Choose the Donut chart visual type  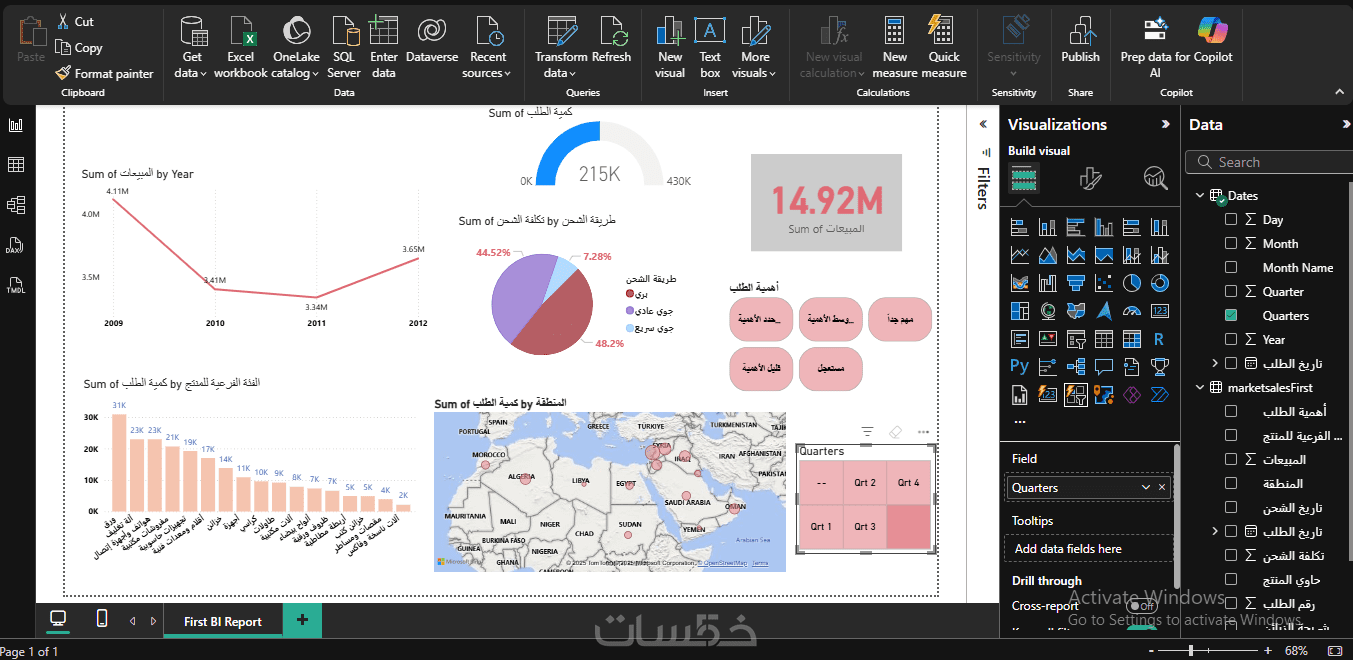1160,283
